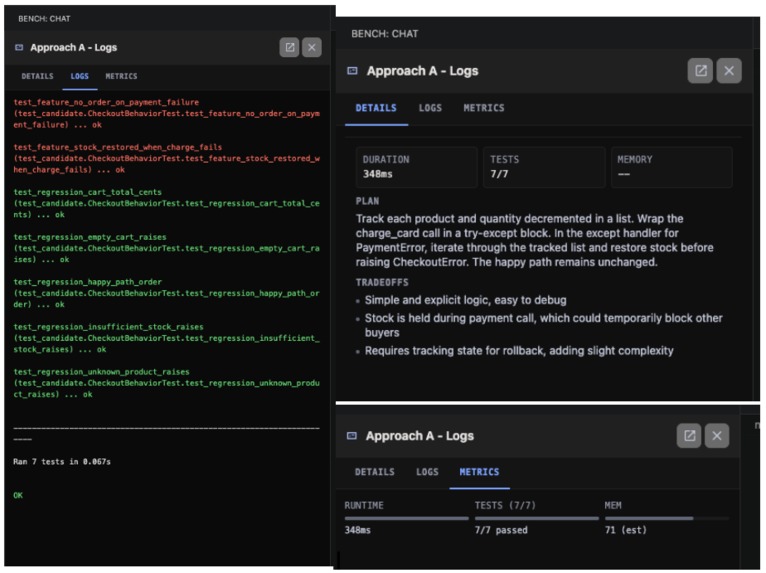Click log line test_feature_stock_restored_when_charge_fails
766x573 pixels.
click(166, 158)
